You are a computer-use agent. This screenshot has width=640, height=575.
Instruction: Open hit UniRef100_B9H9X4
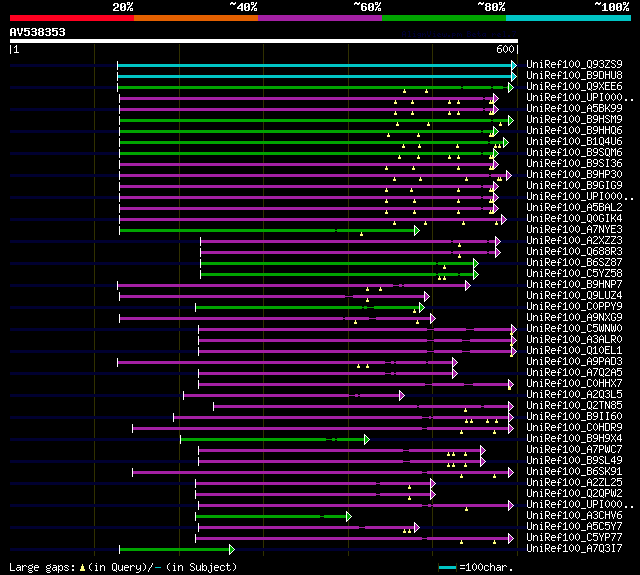[574, 439]
